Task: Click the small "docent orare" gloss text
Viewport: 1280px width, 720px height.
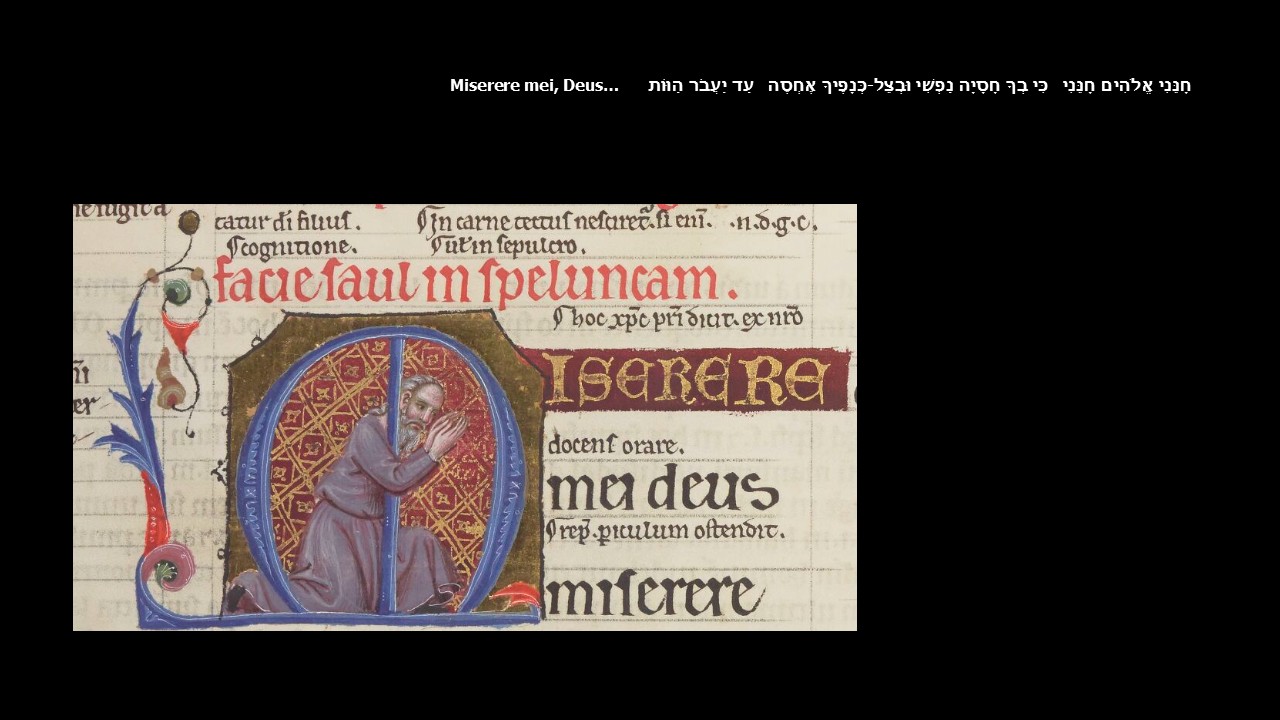Action: pyautogui.click(x=616, y=445)
